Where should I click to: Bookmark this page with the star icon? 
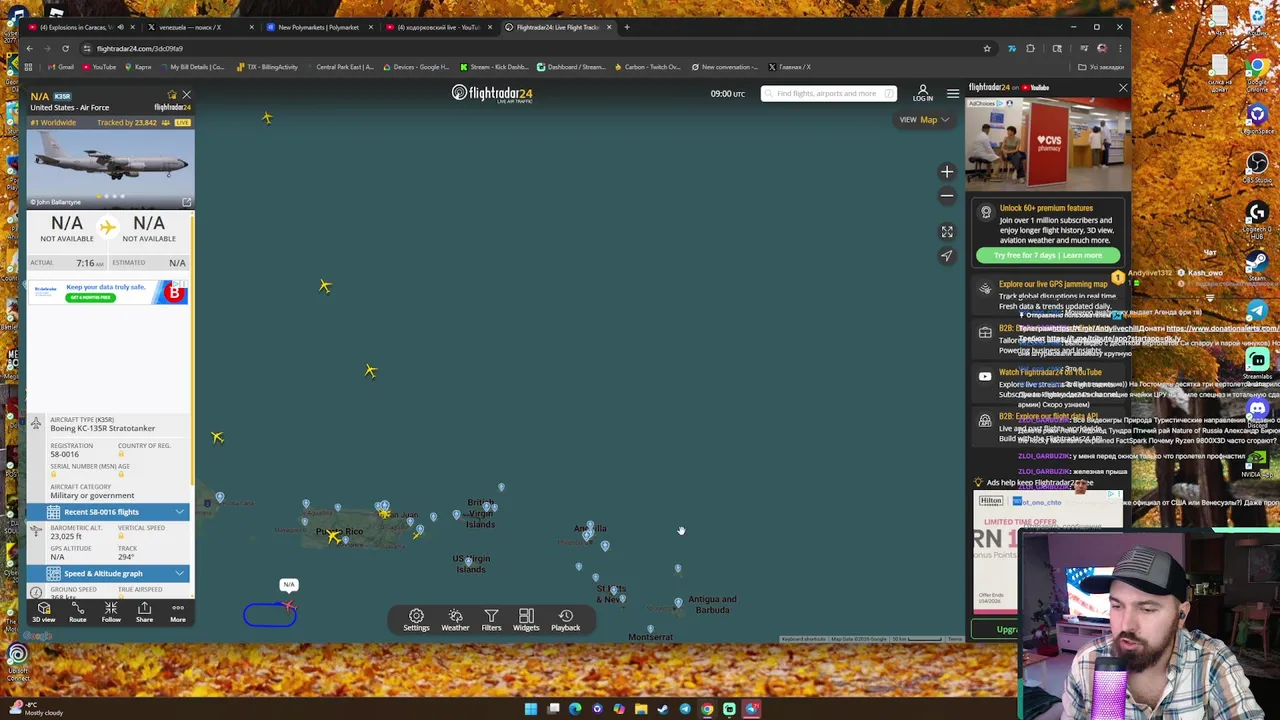click(x=987, y=48)
